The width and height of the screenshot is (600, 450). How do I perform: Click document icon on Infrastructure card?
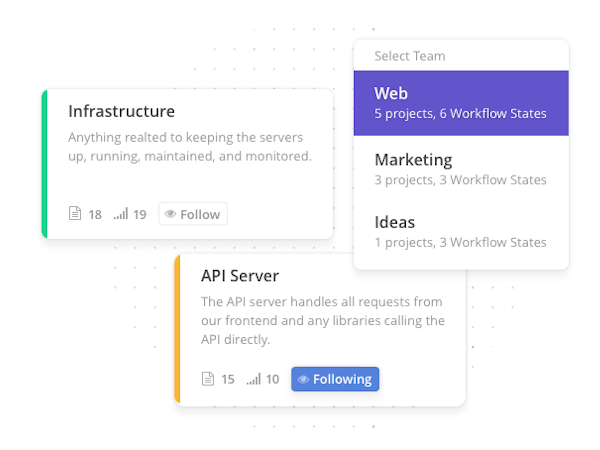coord(75,214)
